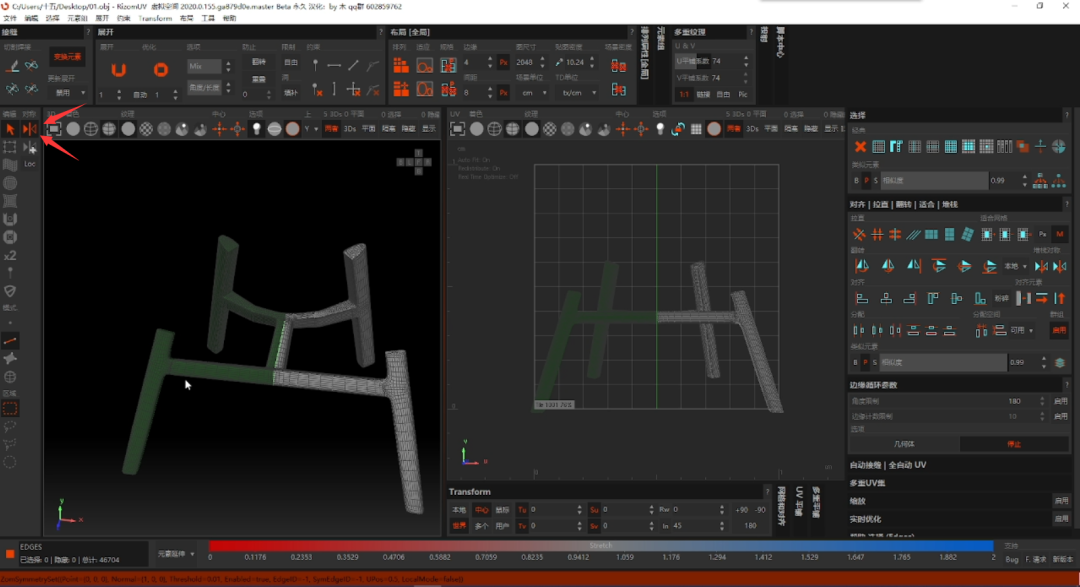This screenshot has height=587, width=1080.
Task: Open the 可用 distribute space dropdown
Action: [1021, 331]
